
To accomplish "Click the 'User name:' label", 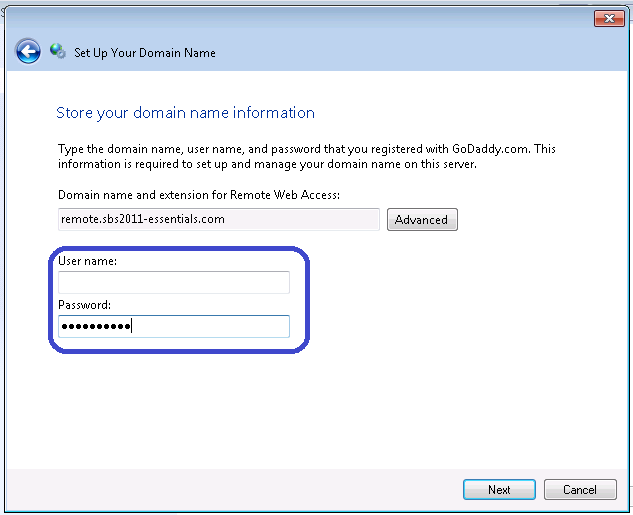I will (89, 261).
